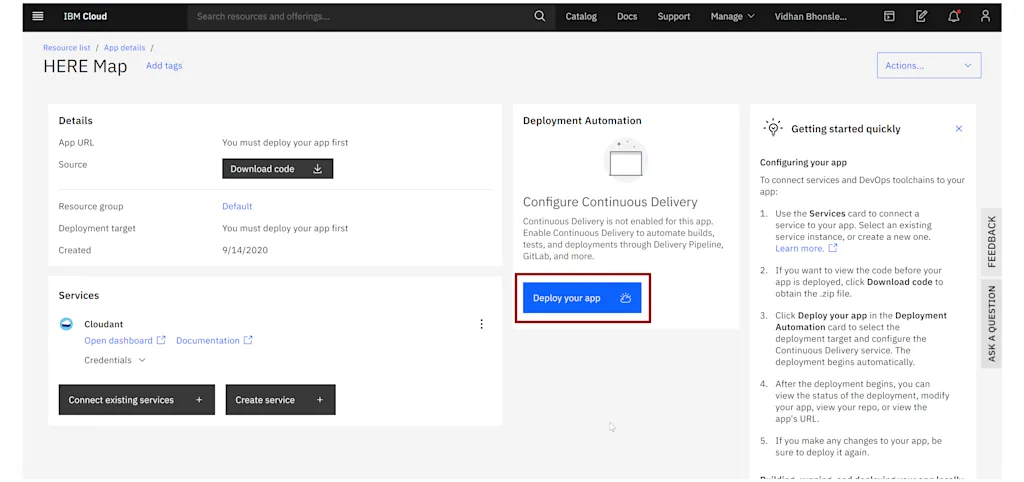This screenshot has width=1024, height=482.
Task: Click external-link icon beside Learn more
Action: click(833, 248)
